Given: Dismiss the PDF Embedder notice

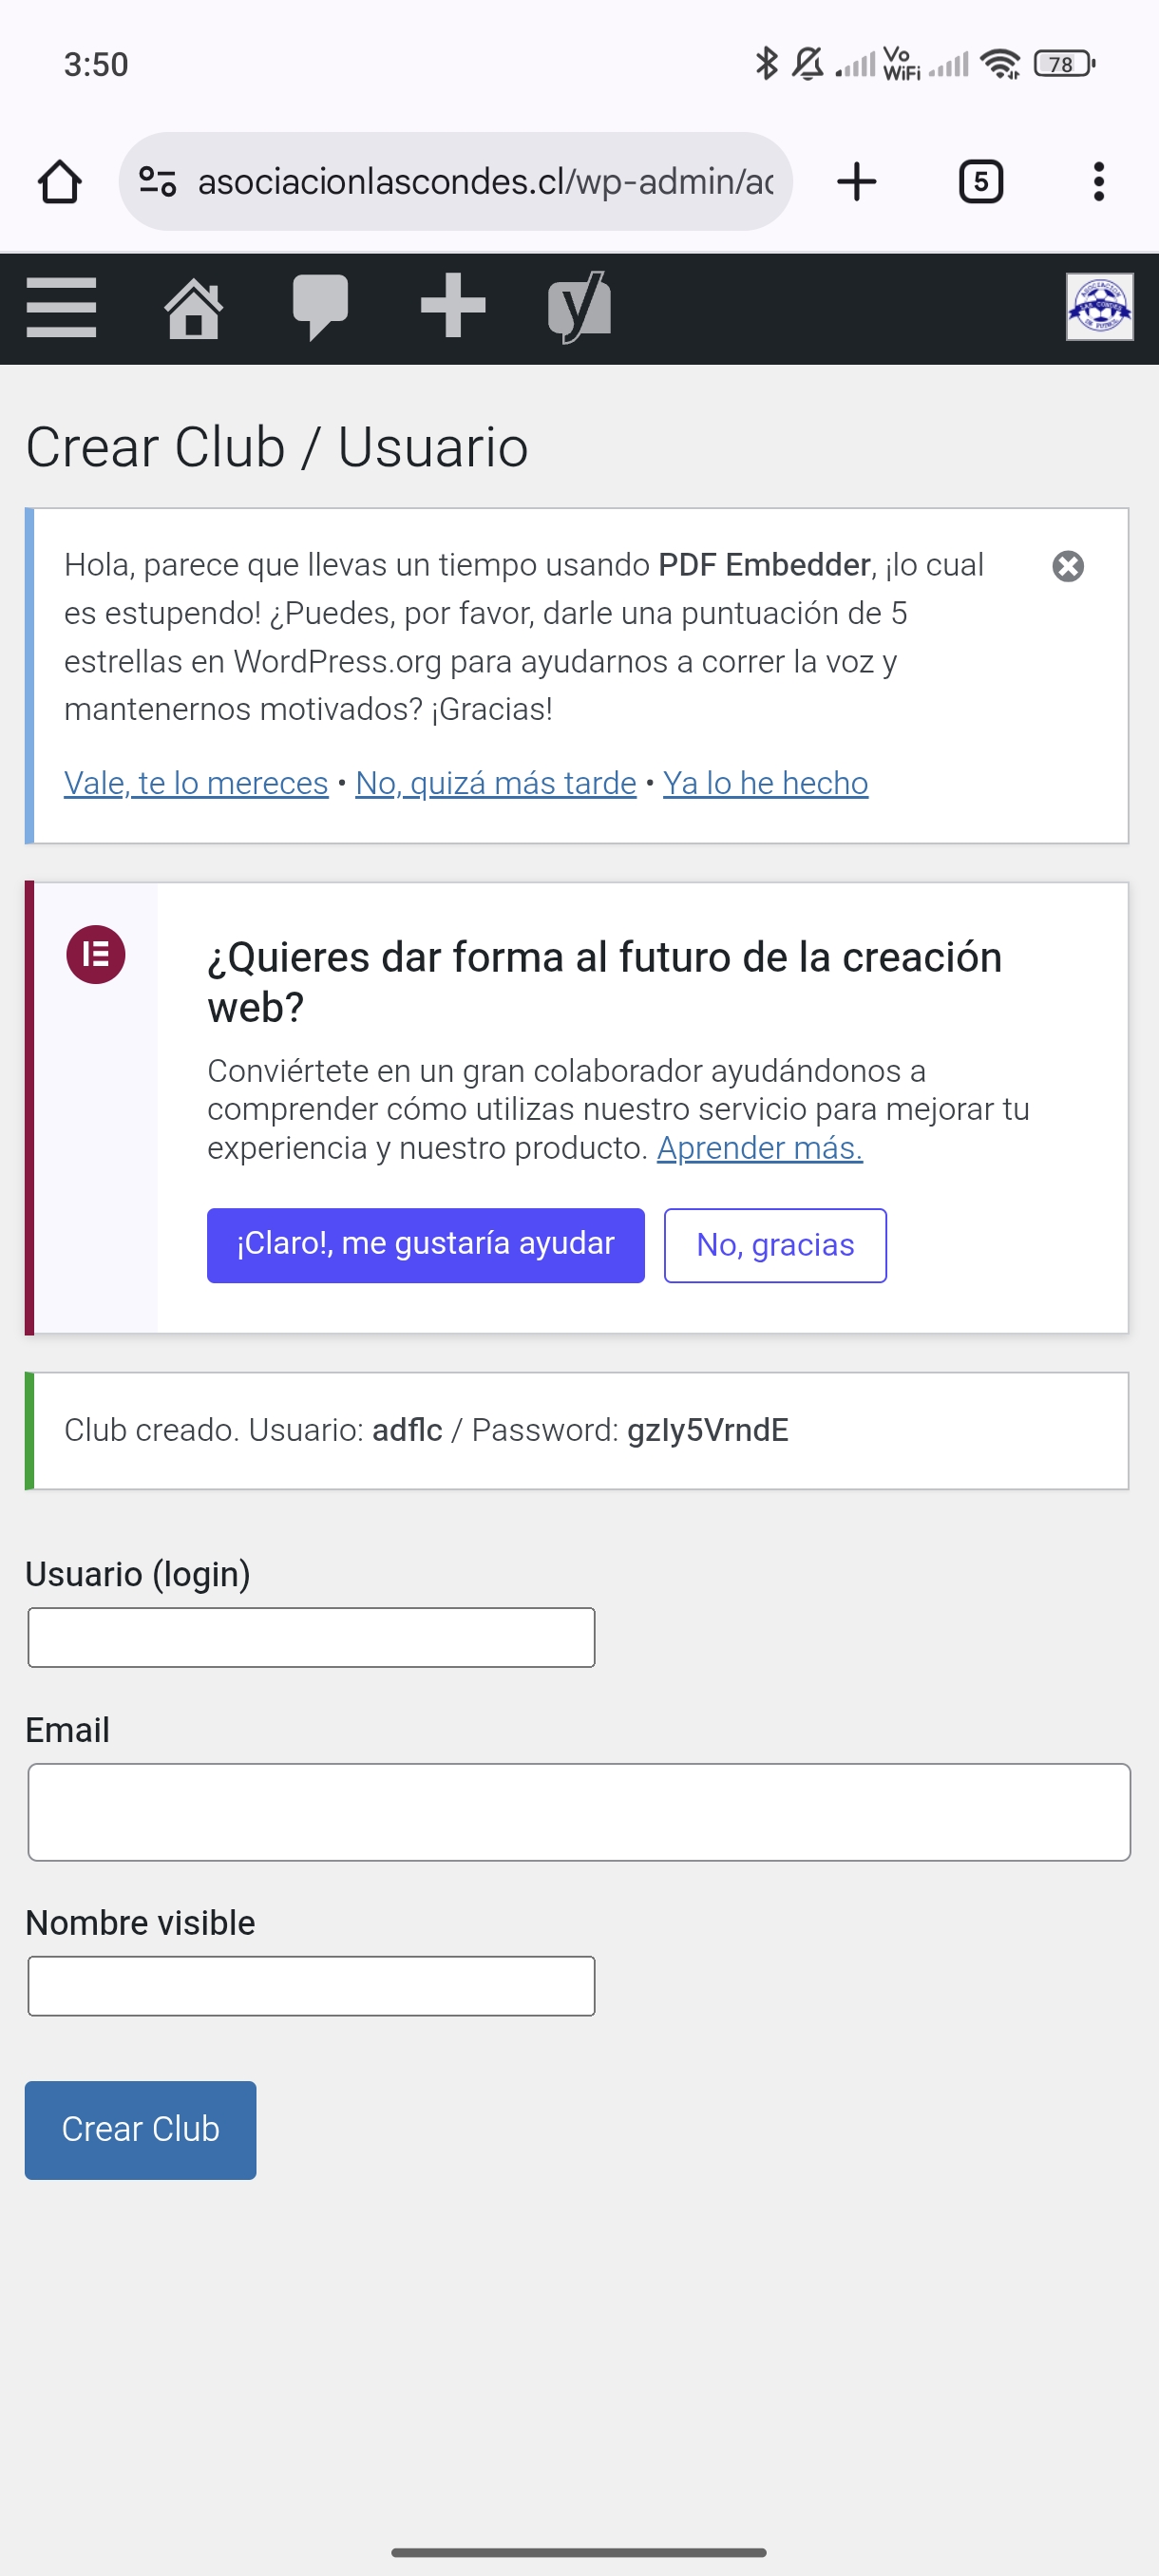Looking at the screenshot, I should [x=1068, y=567].
